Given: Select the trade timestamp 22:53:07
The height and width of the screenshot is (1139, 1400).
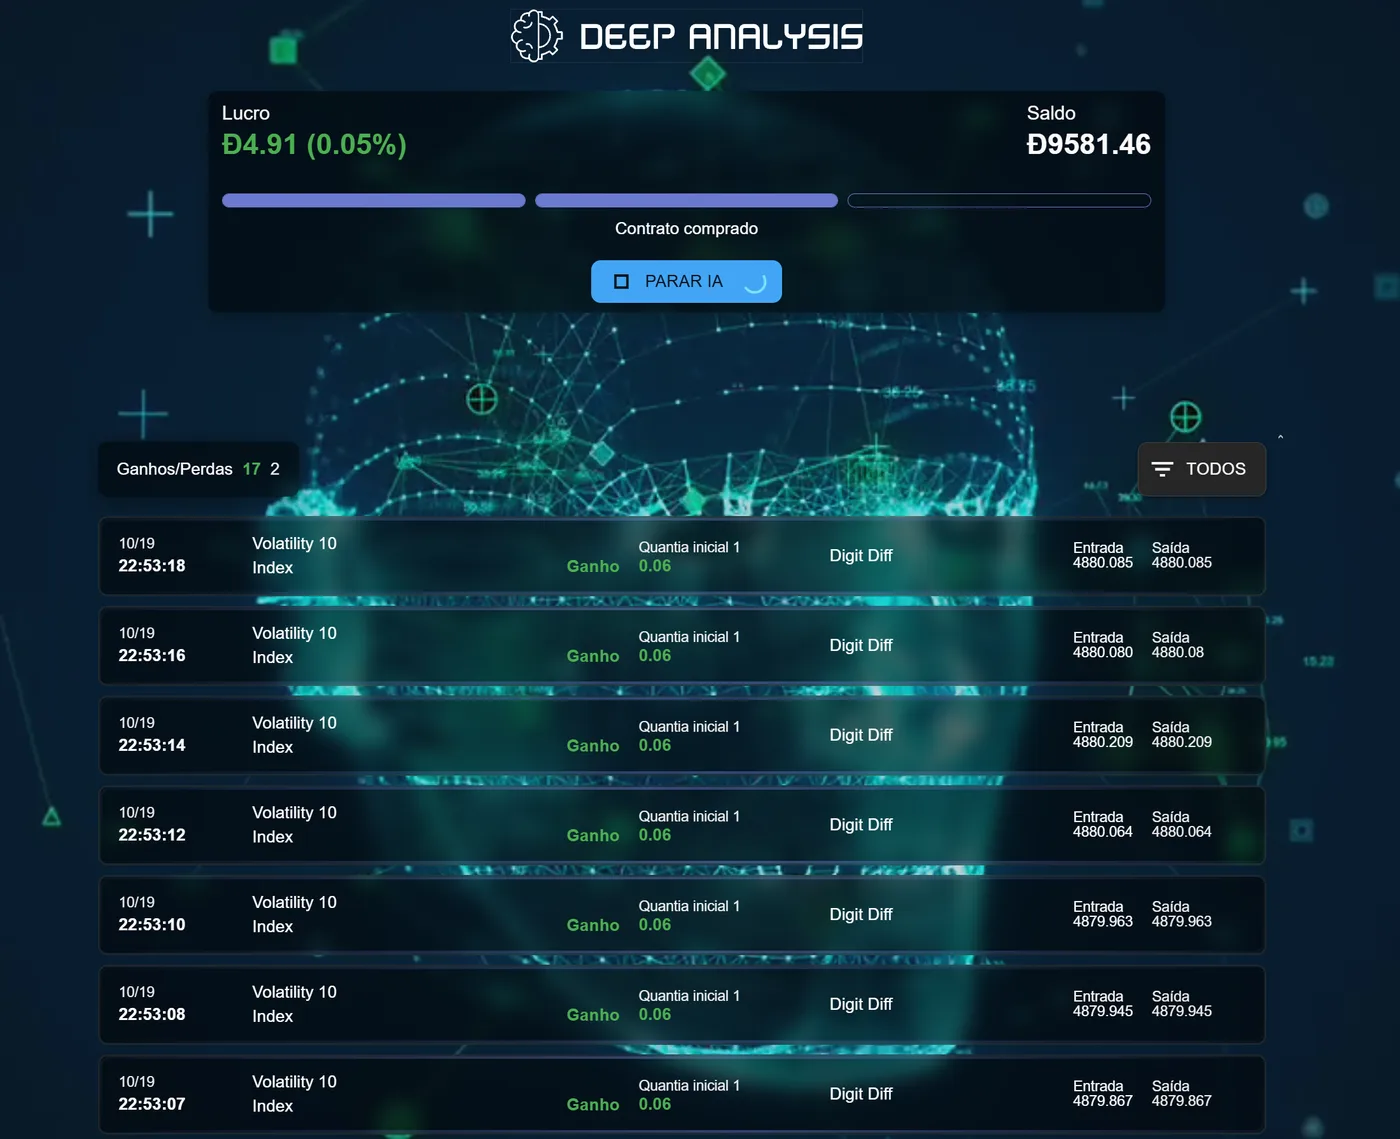Looking at the screenshot, I should pyautogui.click(x=152, y=1105).
